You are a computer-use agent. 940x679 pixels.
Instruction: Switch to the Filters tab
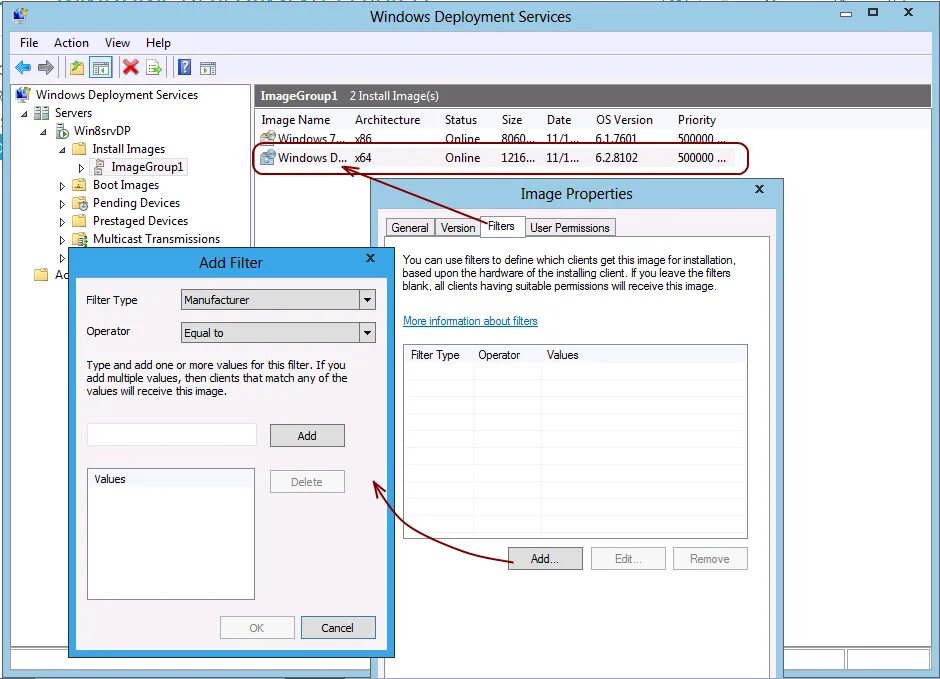pos(501,226)
